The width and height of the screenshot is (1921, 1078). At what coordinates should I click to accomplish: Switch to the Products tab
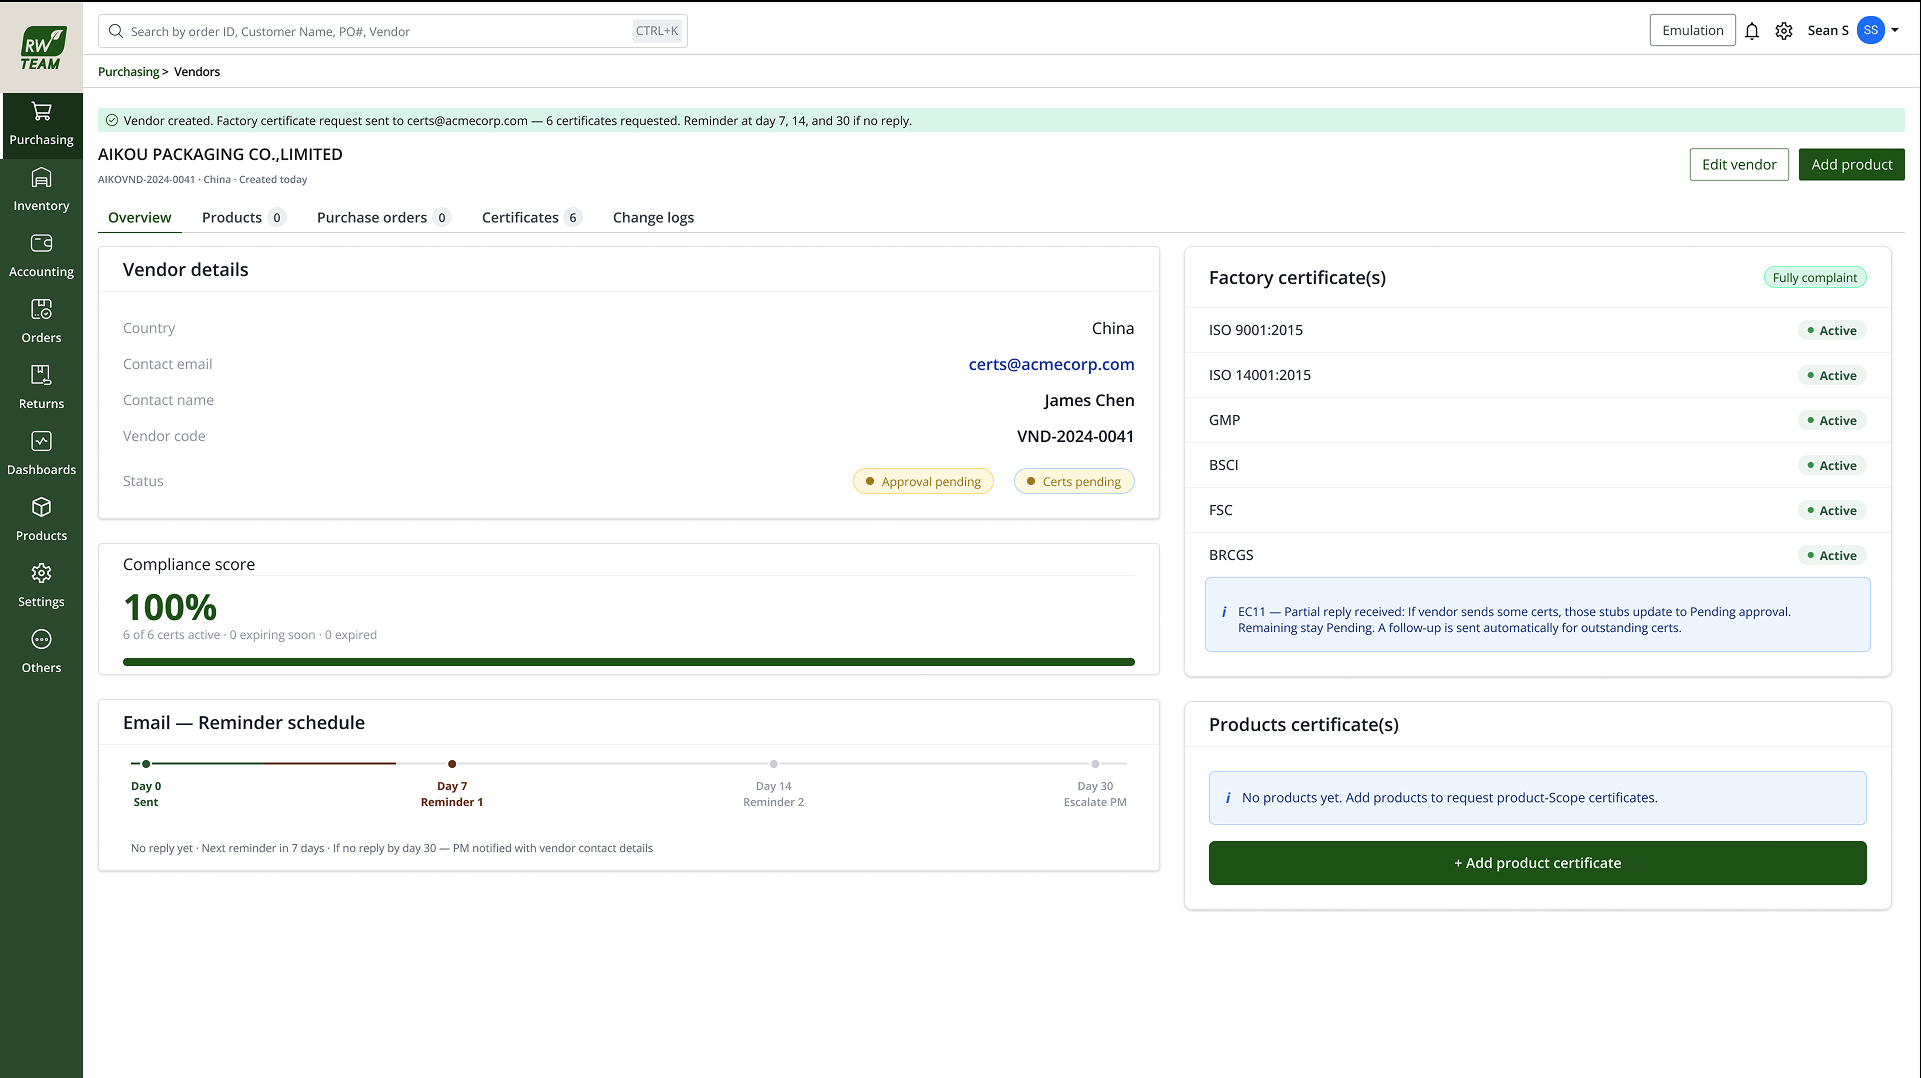click(243, 217)
